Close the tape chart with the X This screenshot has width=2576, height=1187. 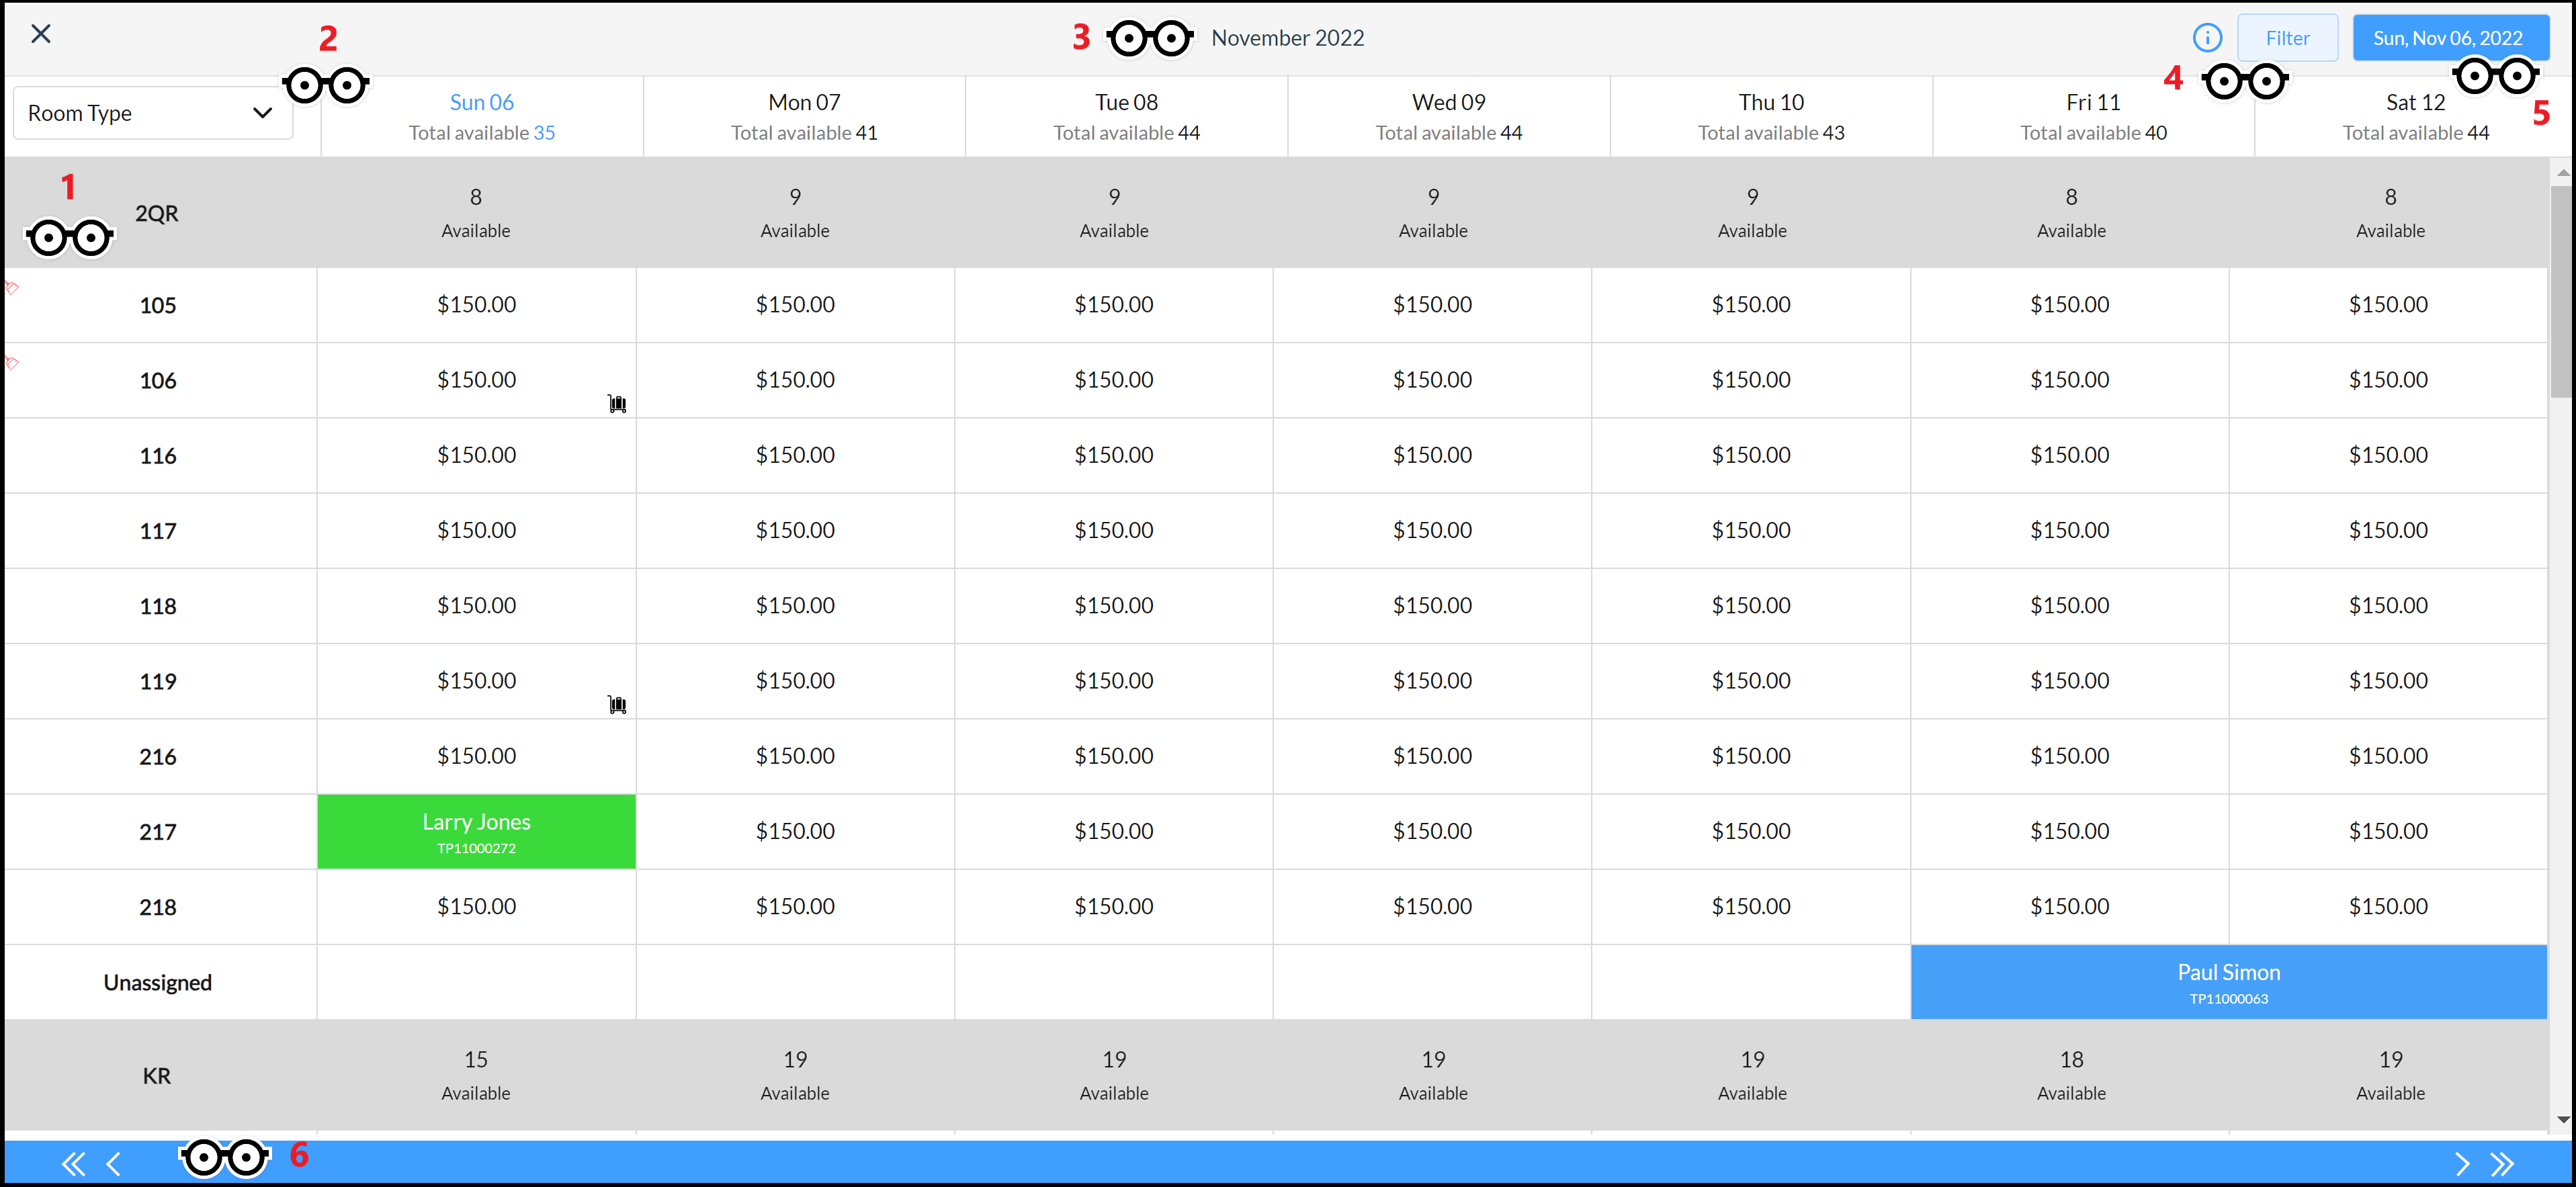click(41, 33)
